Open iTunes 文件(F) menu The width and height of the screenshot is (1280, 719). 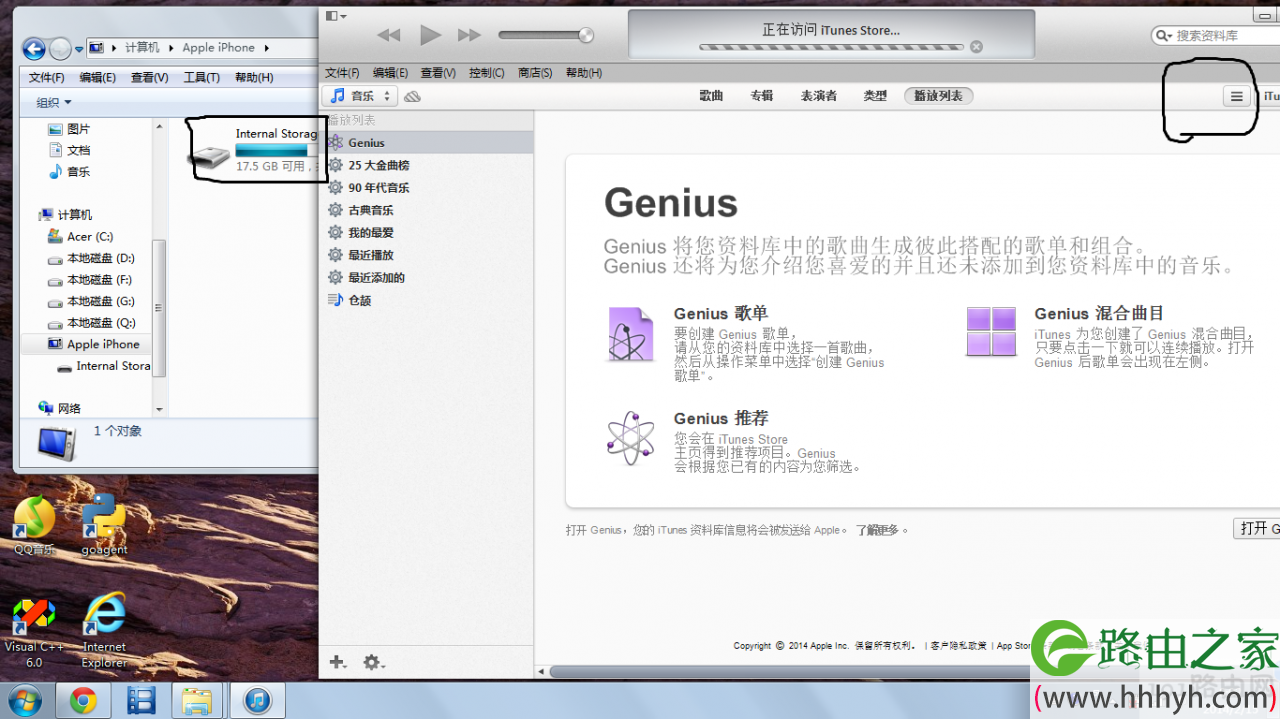(x=342, y=73)
